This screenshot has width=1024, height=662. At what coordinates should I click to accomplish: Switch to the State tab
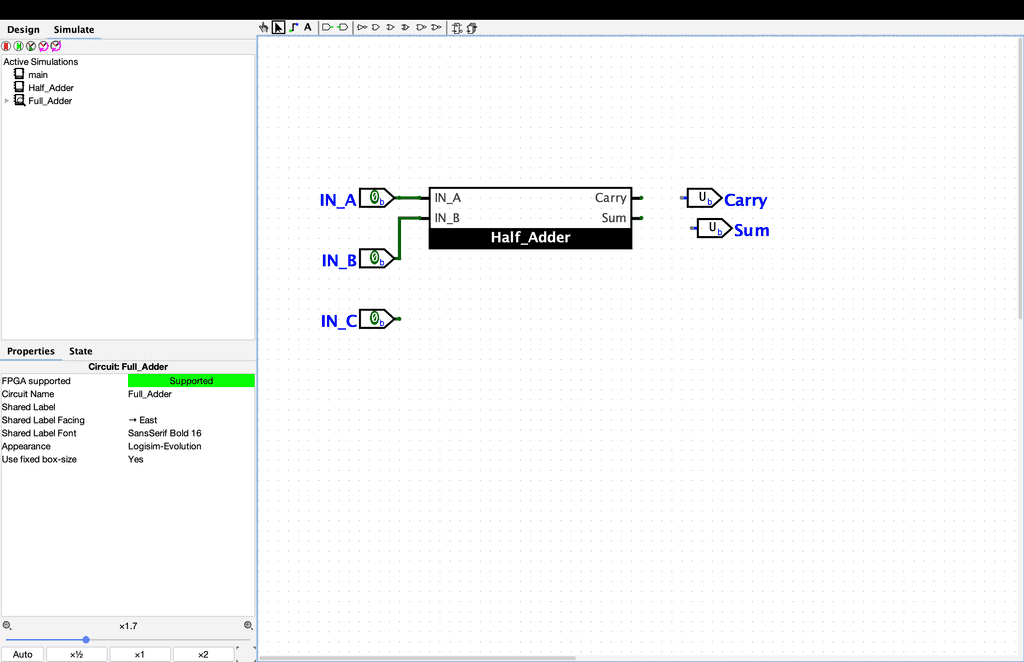click(x=80, y=351)
